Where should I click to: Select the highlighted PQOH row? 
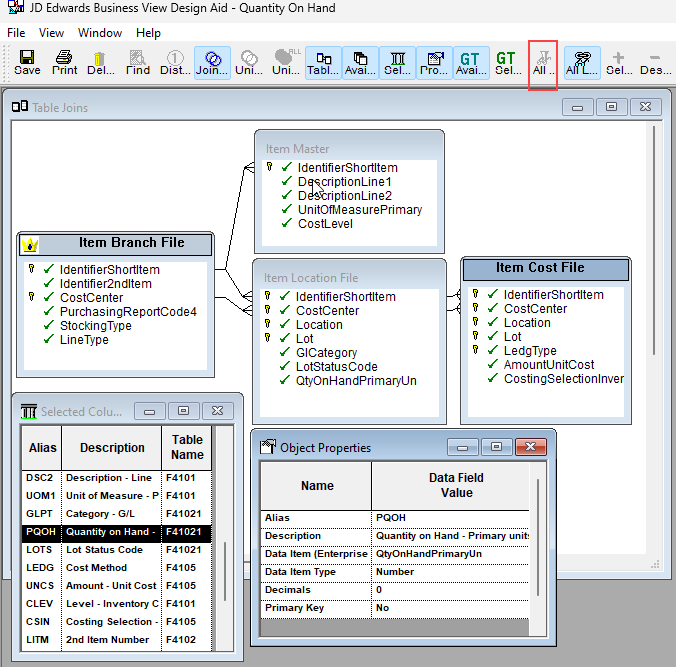pyautogui.click(x=116, y=532)
